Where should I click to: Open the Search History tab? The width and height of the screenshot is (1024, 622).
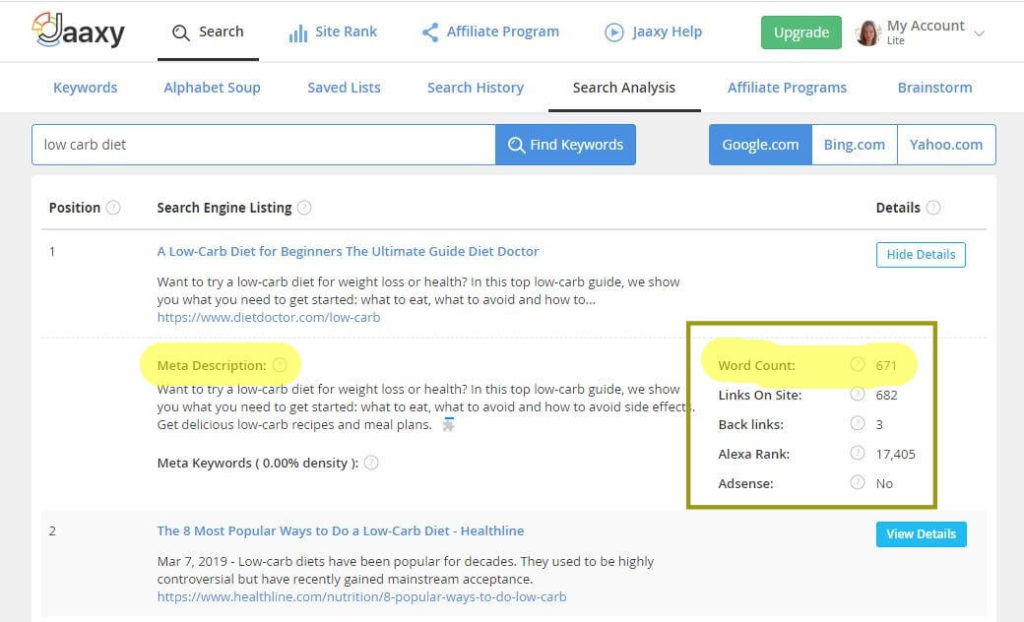pos(475,88)
